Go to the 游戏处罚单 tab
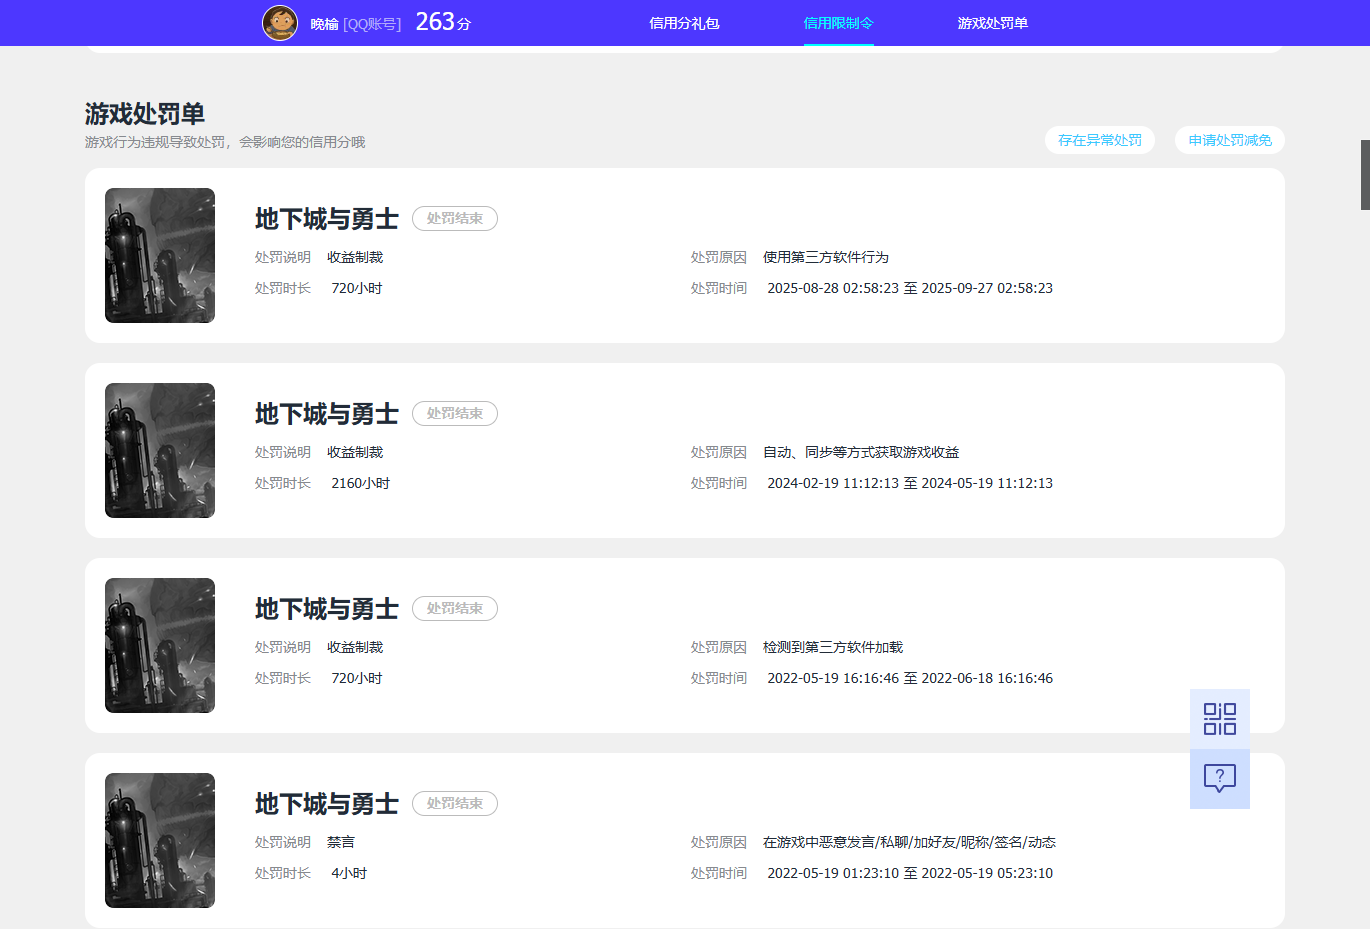The image size is (1370, 929). pos(992,23)
